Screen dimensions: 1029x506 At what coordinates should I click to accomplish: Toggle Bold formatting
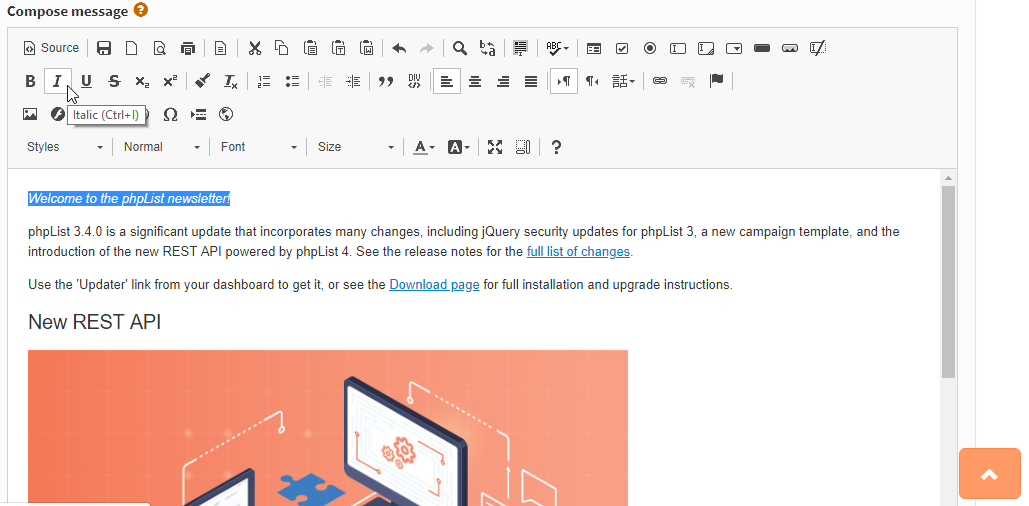(30, 81)
